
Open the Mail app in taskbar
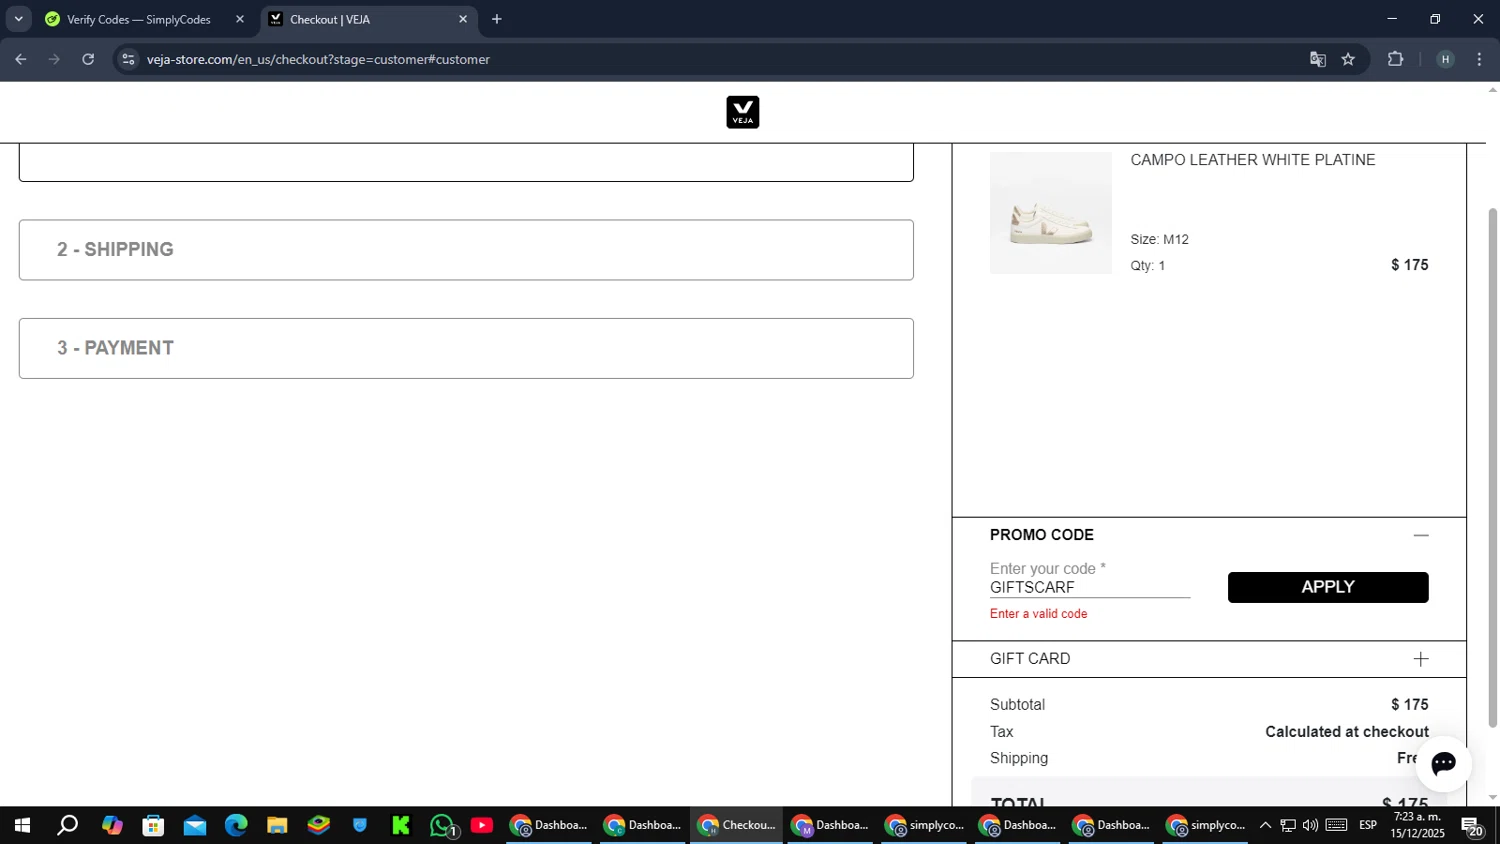click(x=194, y=825)
